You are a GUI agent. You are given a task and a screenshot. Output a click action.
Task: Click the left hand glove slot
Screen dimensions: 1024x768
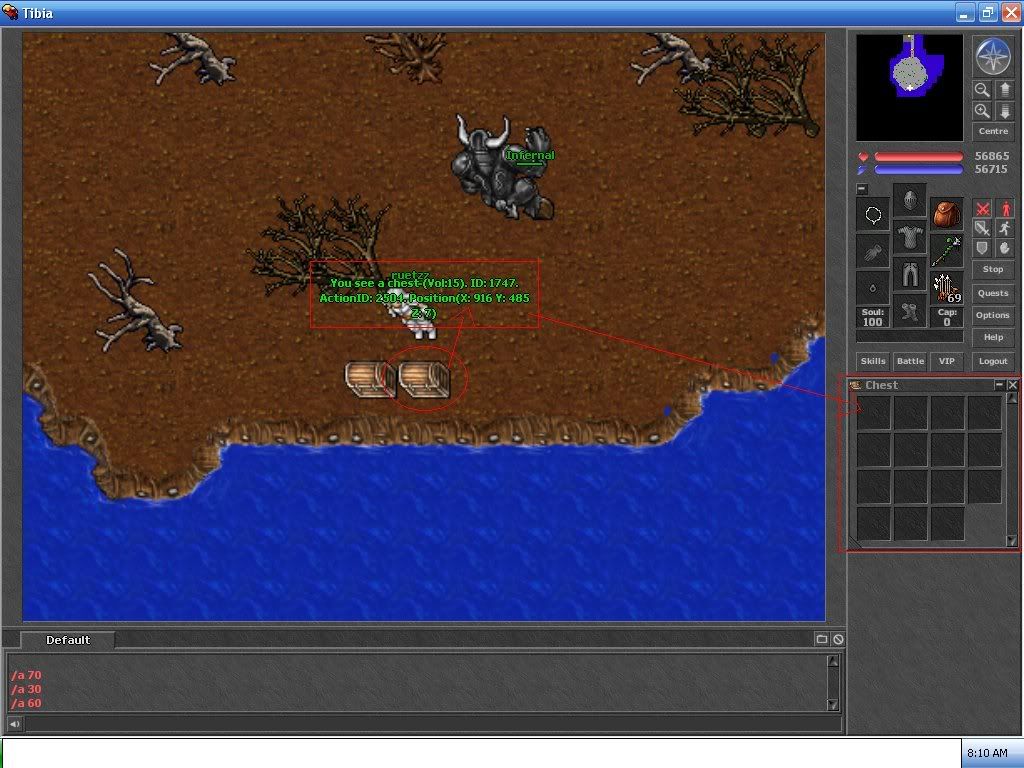pyautogui.click(x=873, y=251)
